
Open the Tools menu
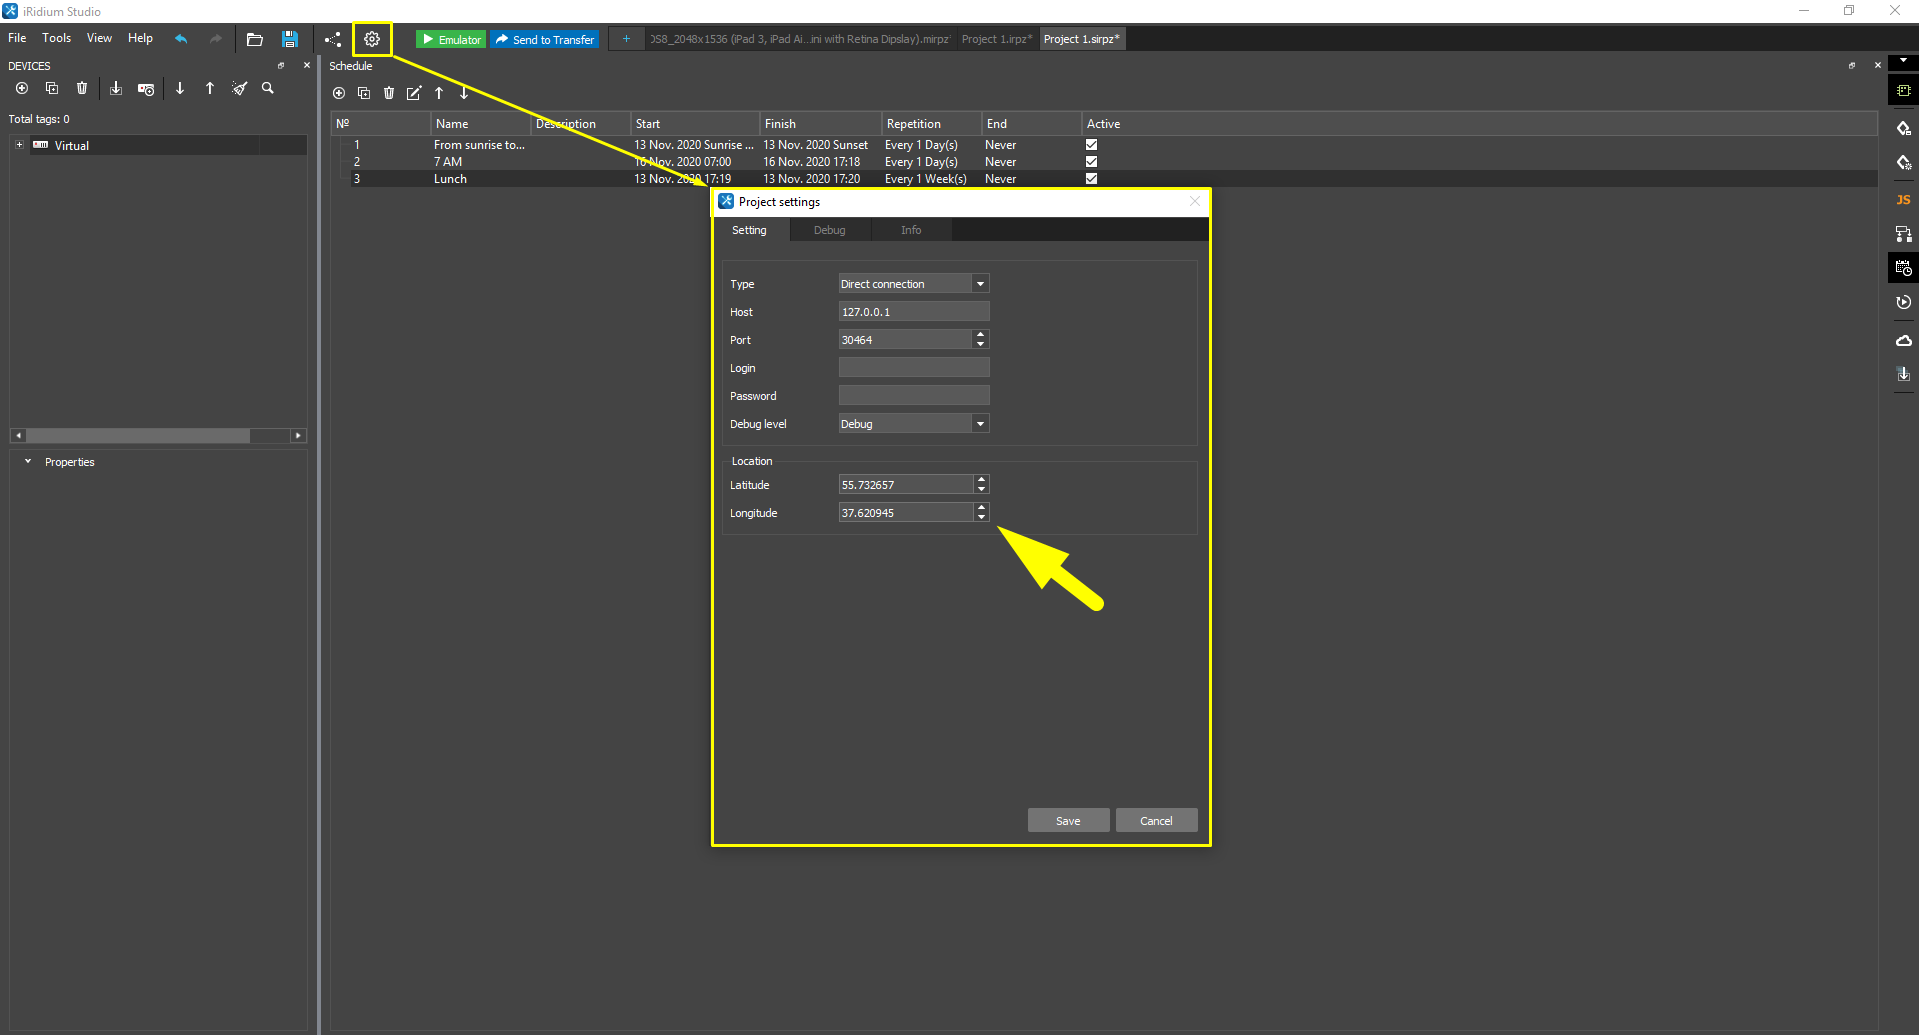pyautogui.click(x=56, y=38)
